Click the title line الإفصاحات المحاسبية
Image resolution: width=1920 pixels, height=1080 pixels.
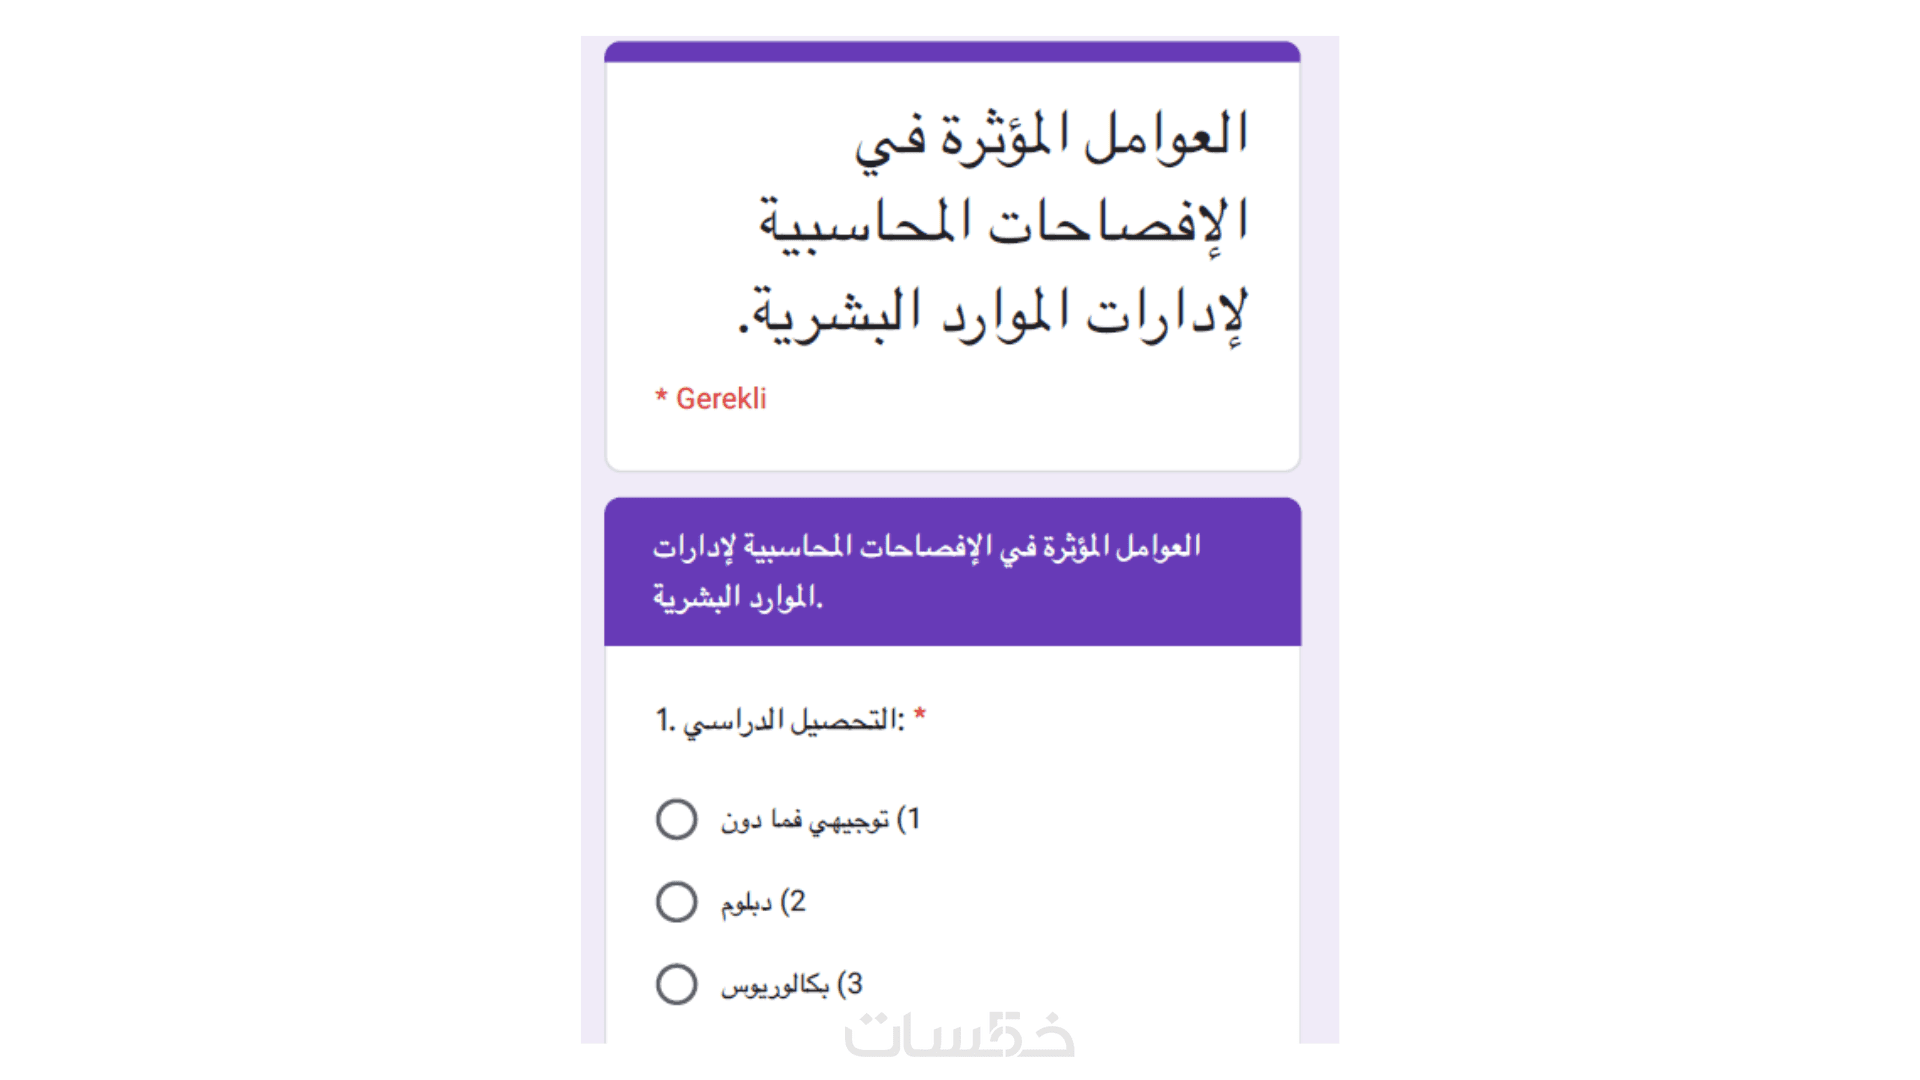click(1003, 224)
